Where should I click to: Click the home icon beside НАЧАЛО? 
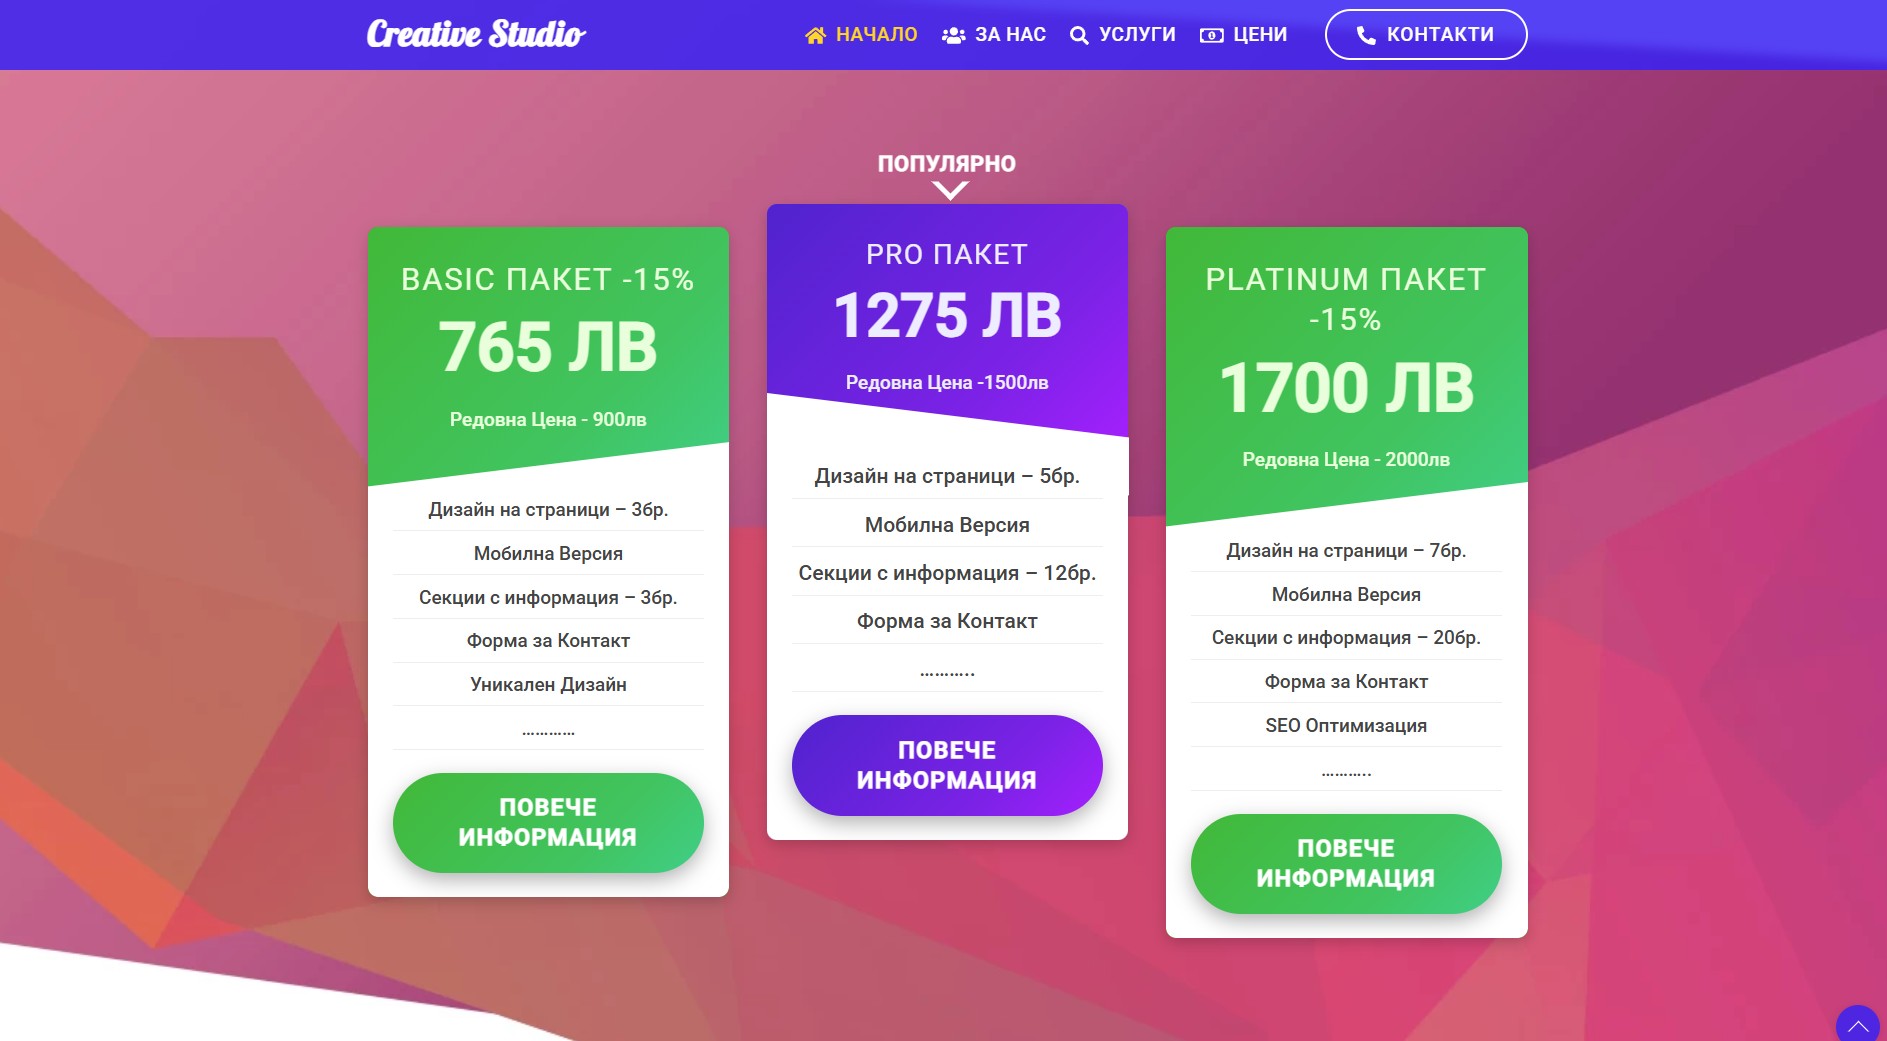pyautogui.click(x=815, y=35)
